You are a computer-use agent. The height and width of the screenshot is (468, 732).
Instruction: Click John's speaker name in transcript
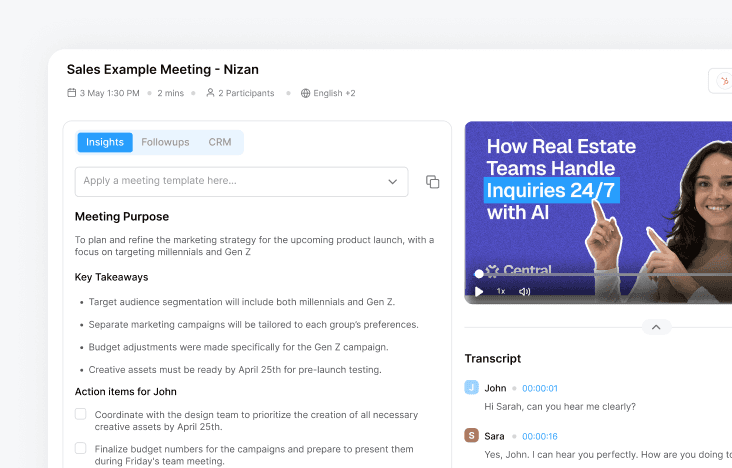(495, 388)
